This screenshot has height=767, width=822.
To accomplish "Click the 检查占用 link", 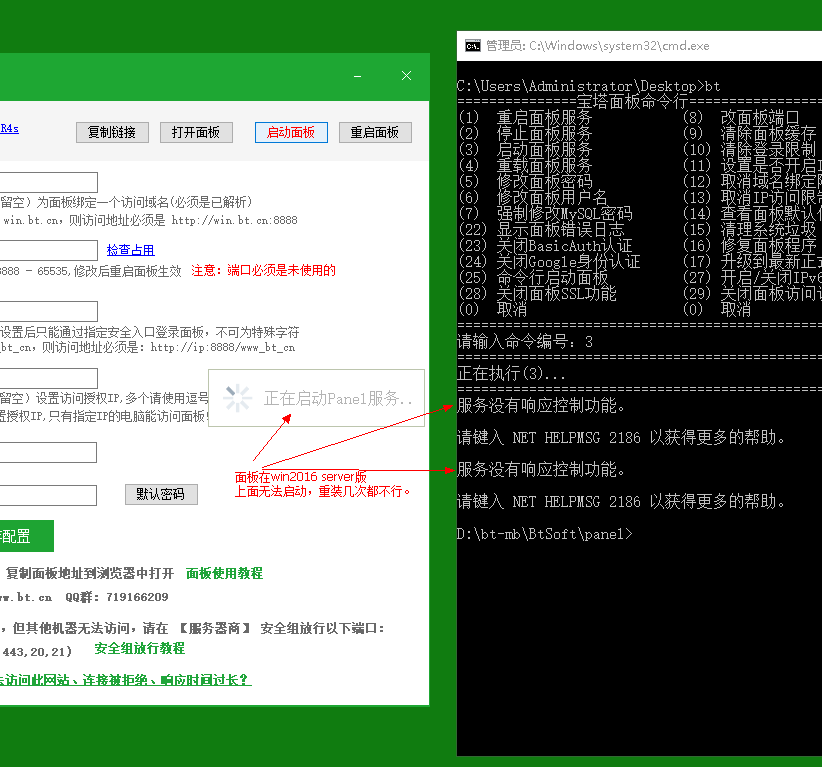I will pyautogui.click(x=131, y=250).
